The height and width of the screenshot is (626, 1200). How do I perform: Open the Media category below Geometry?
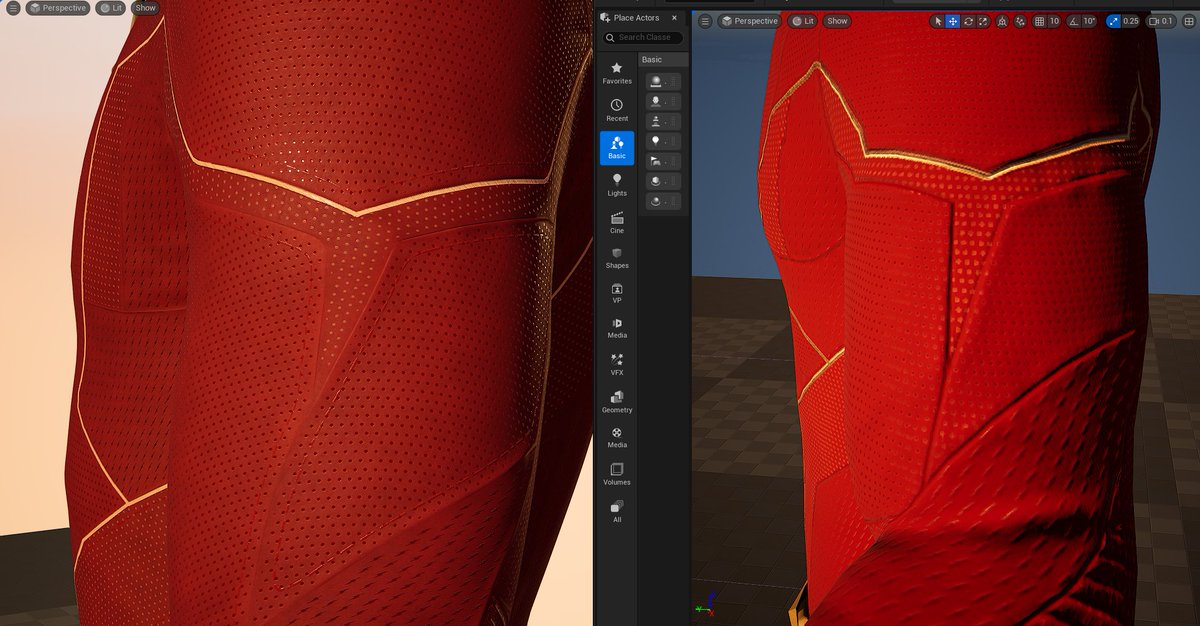[x=617, y=437]
